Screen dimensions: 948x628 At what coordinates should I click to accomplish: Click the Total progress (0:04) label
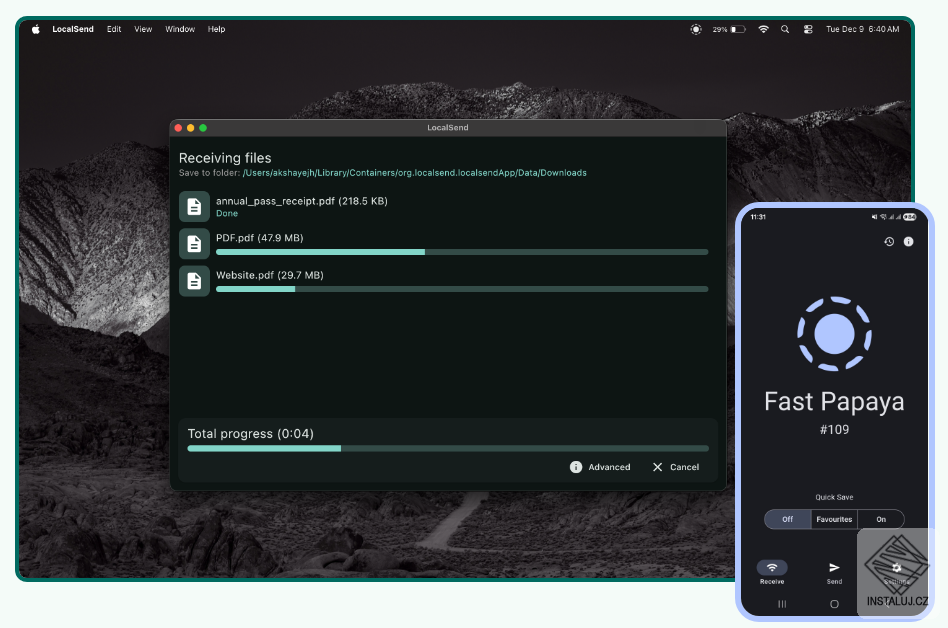pos(250,433)
